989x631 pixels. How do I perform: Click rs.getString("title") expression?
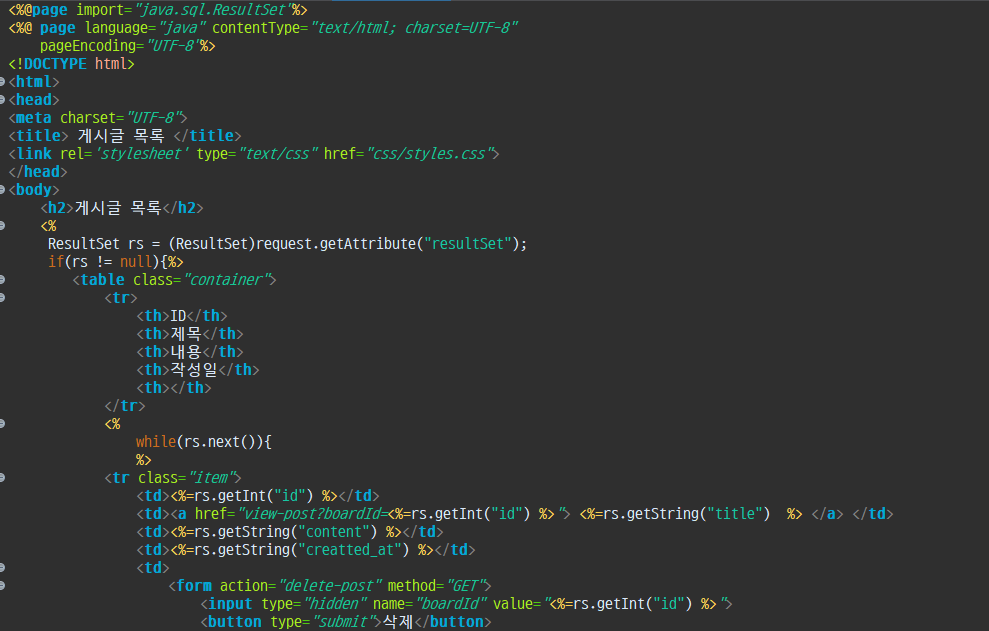point(686,514)
